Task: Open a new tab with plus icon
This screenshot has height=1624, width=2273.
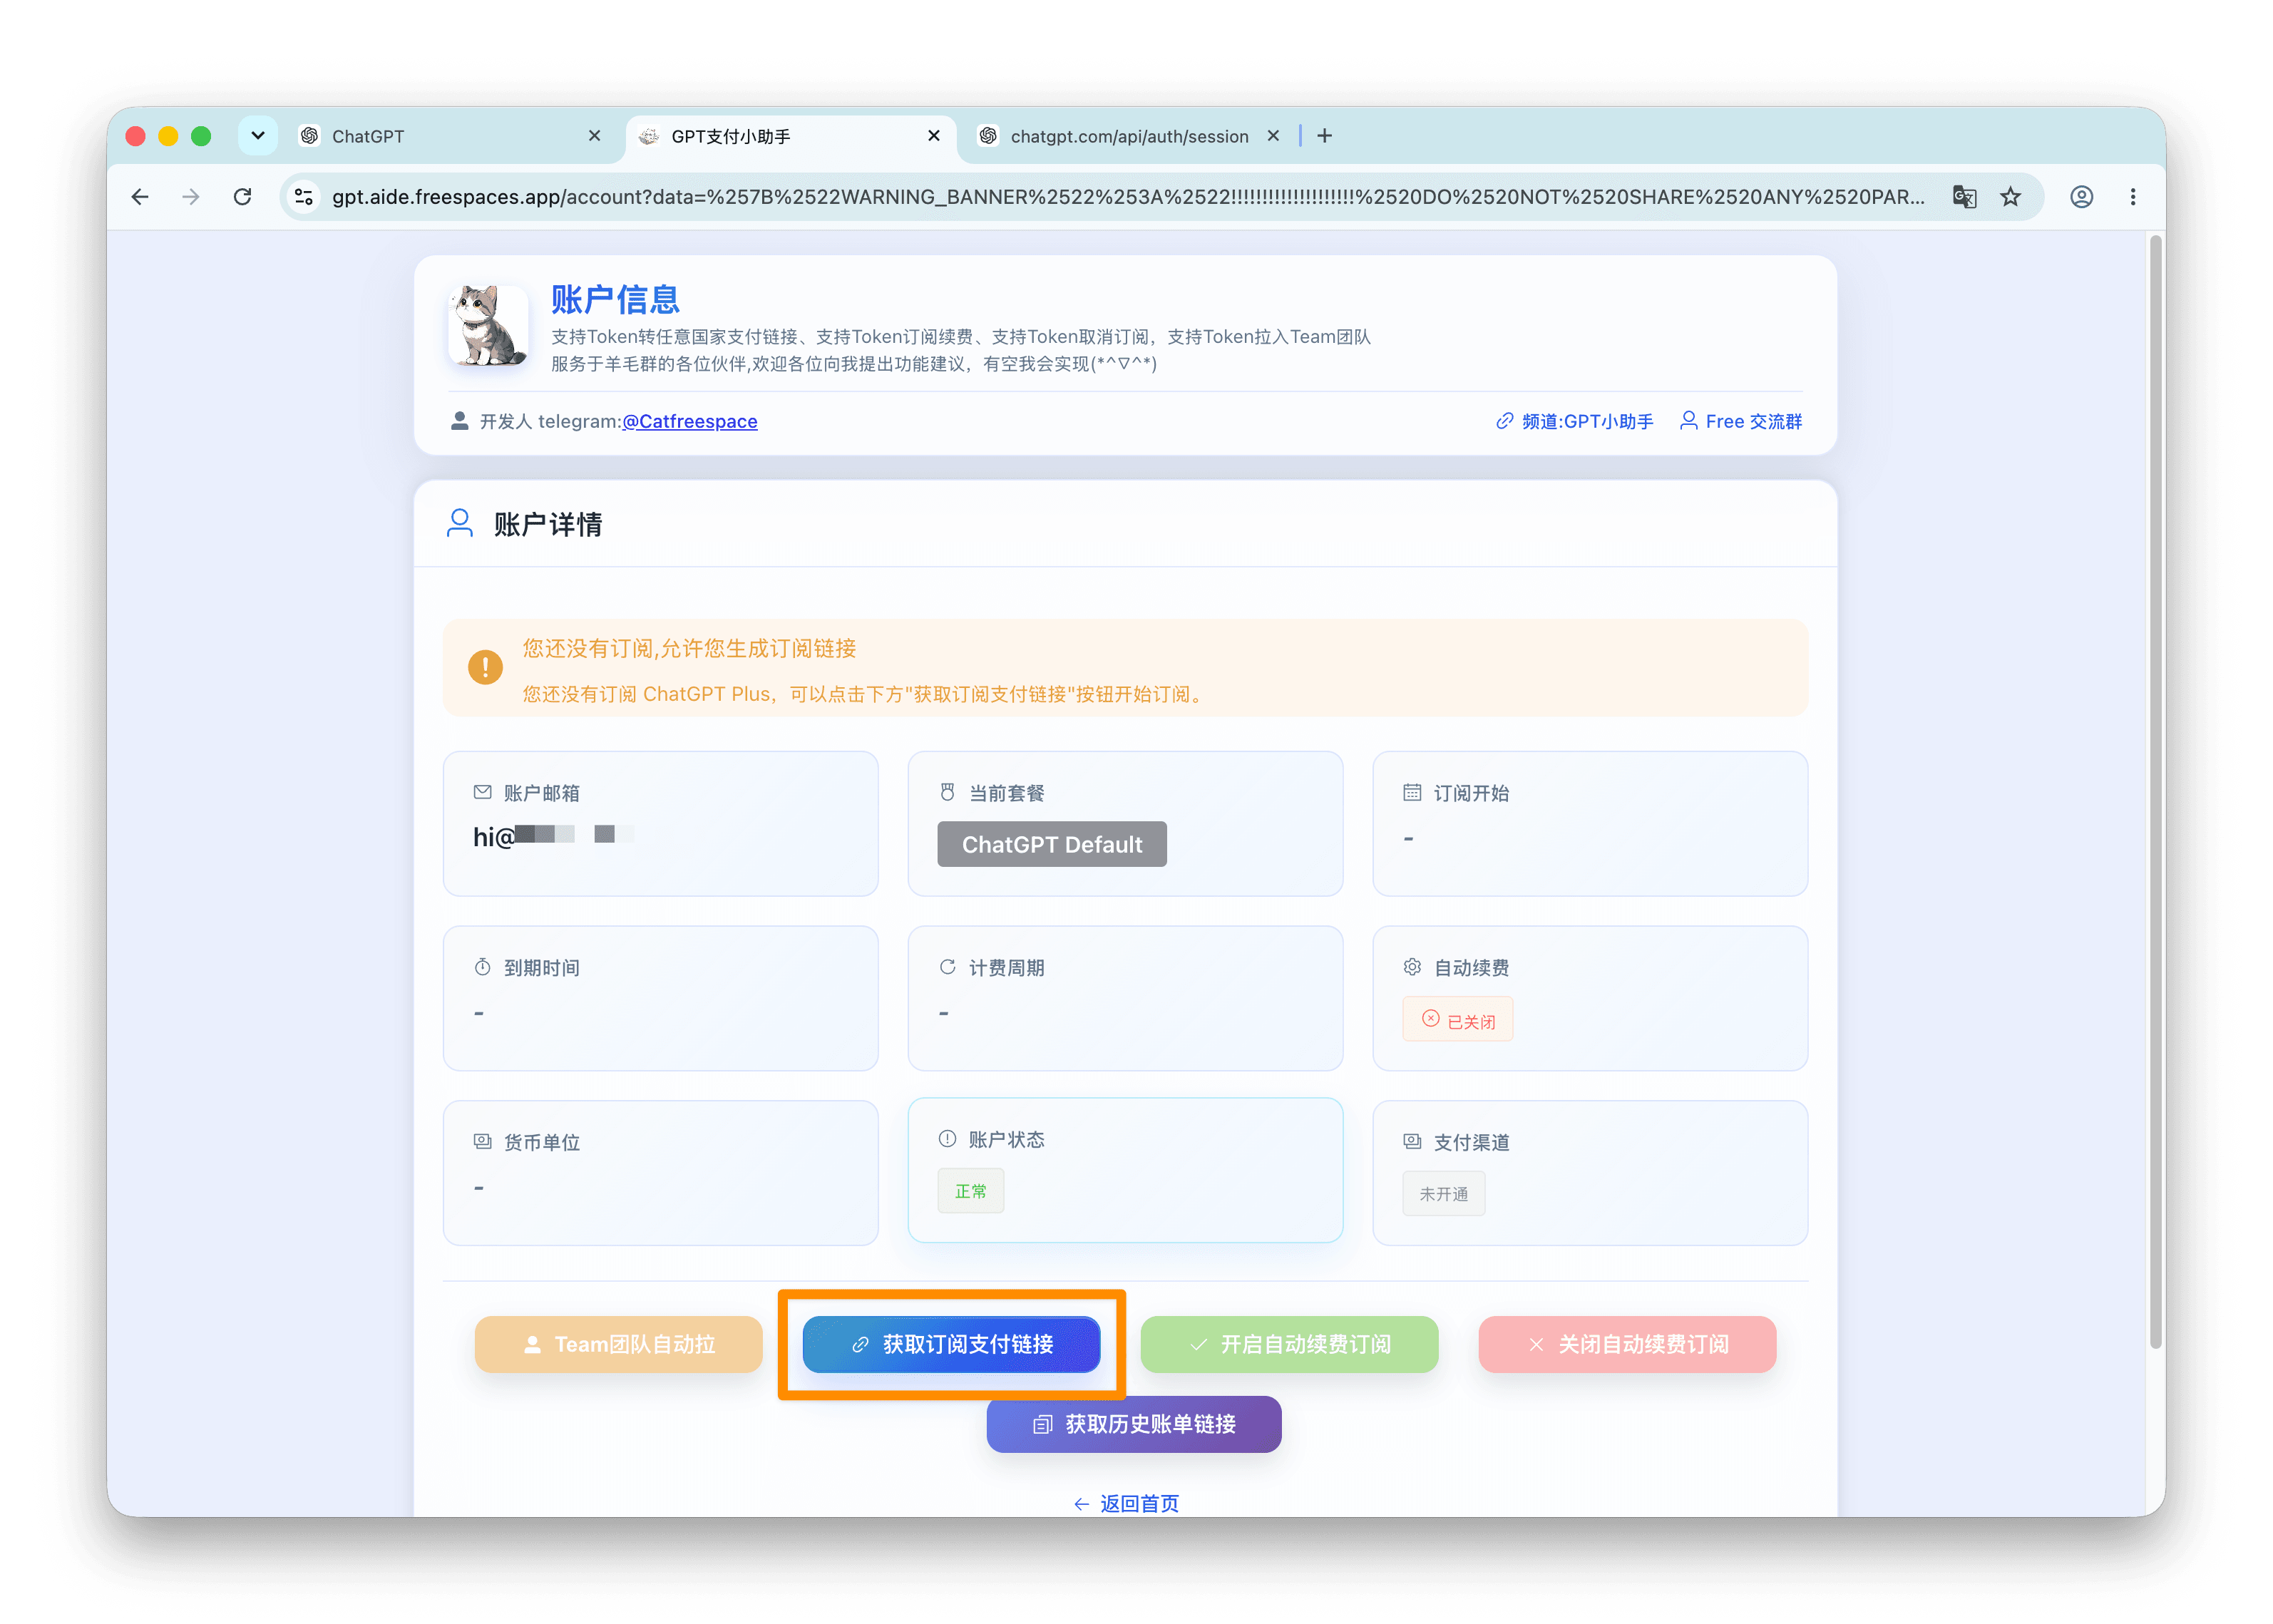Action: [1325, 136]
